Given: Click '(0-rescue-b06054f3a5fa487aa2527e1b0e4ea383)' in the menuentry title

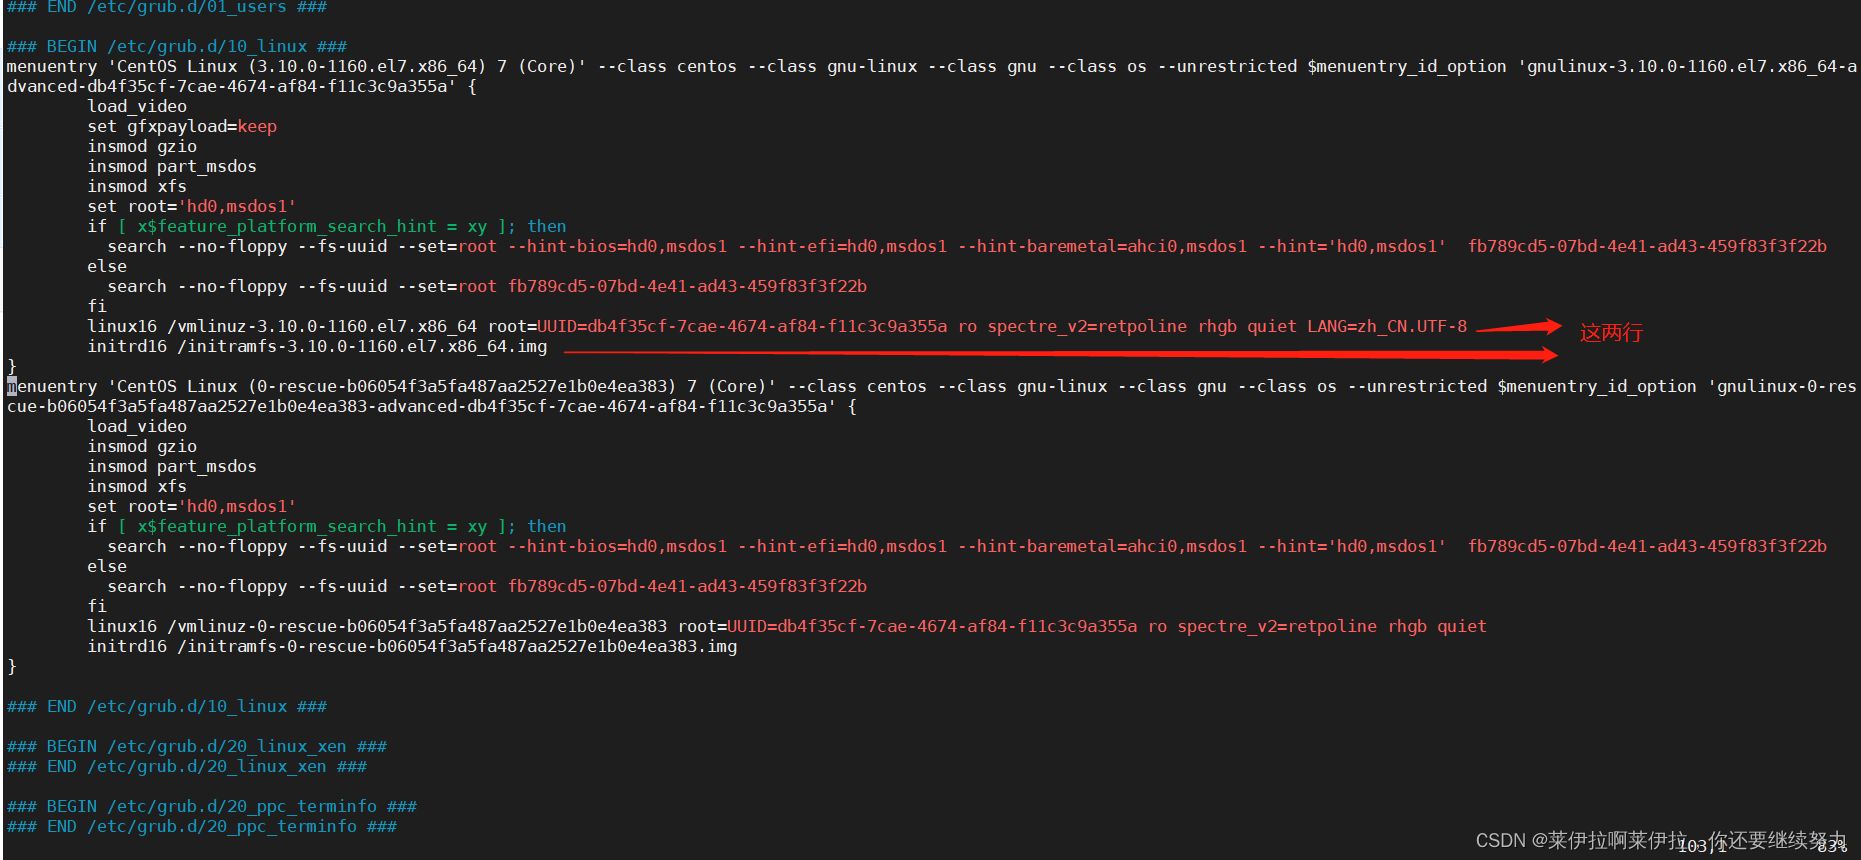Looking at the screenshot, I should 462,386.
